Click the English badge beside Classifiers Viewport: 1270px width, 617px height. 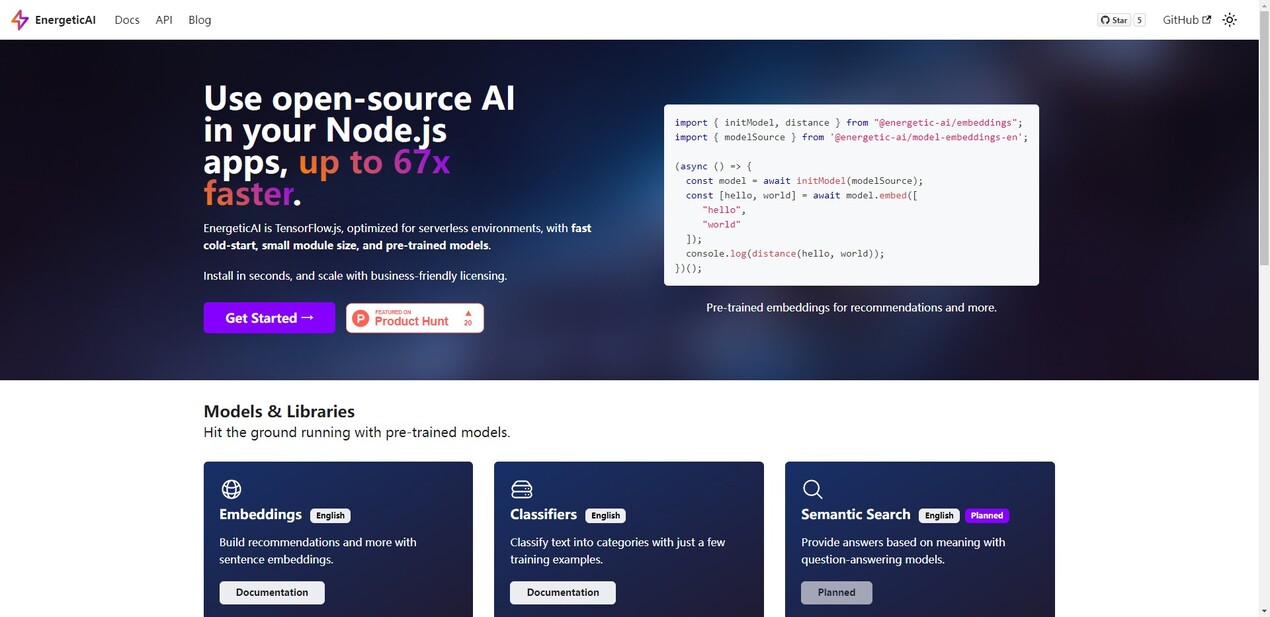[605, 516]
